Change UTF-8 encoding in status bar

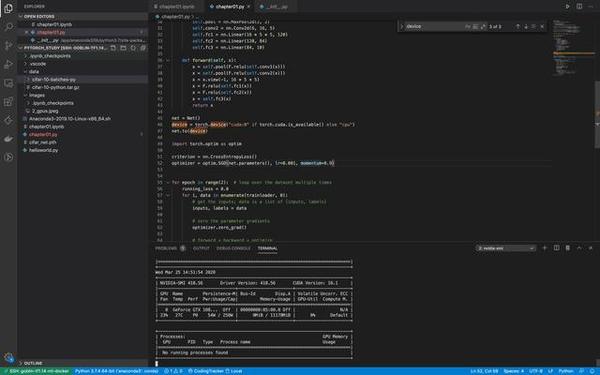pyautogui.click(x=535, y=371)
